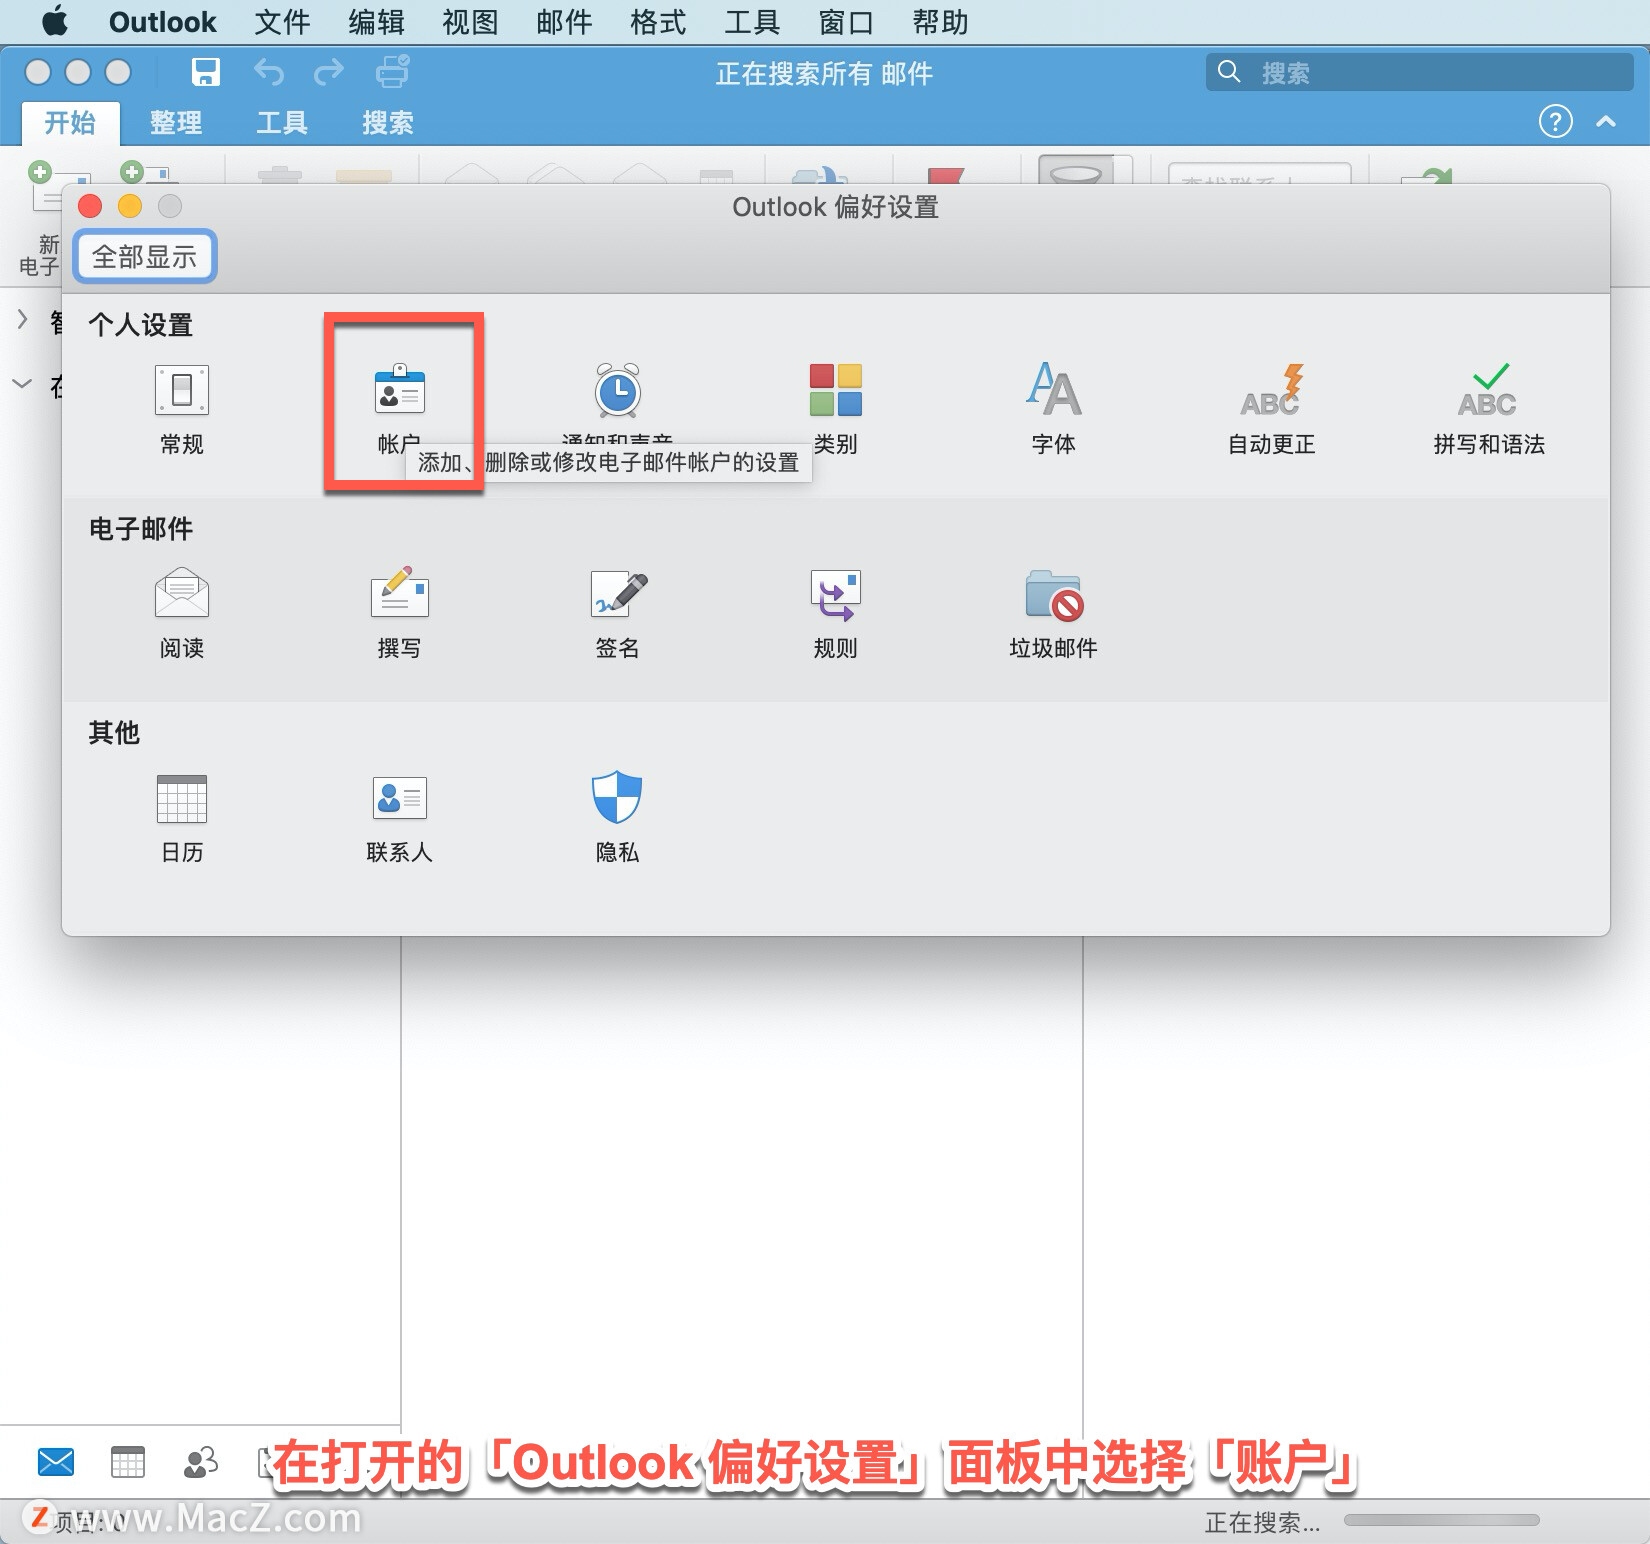
Task: Select the 整理 ribbon tab
Action: 176,122
